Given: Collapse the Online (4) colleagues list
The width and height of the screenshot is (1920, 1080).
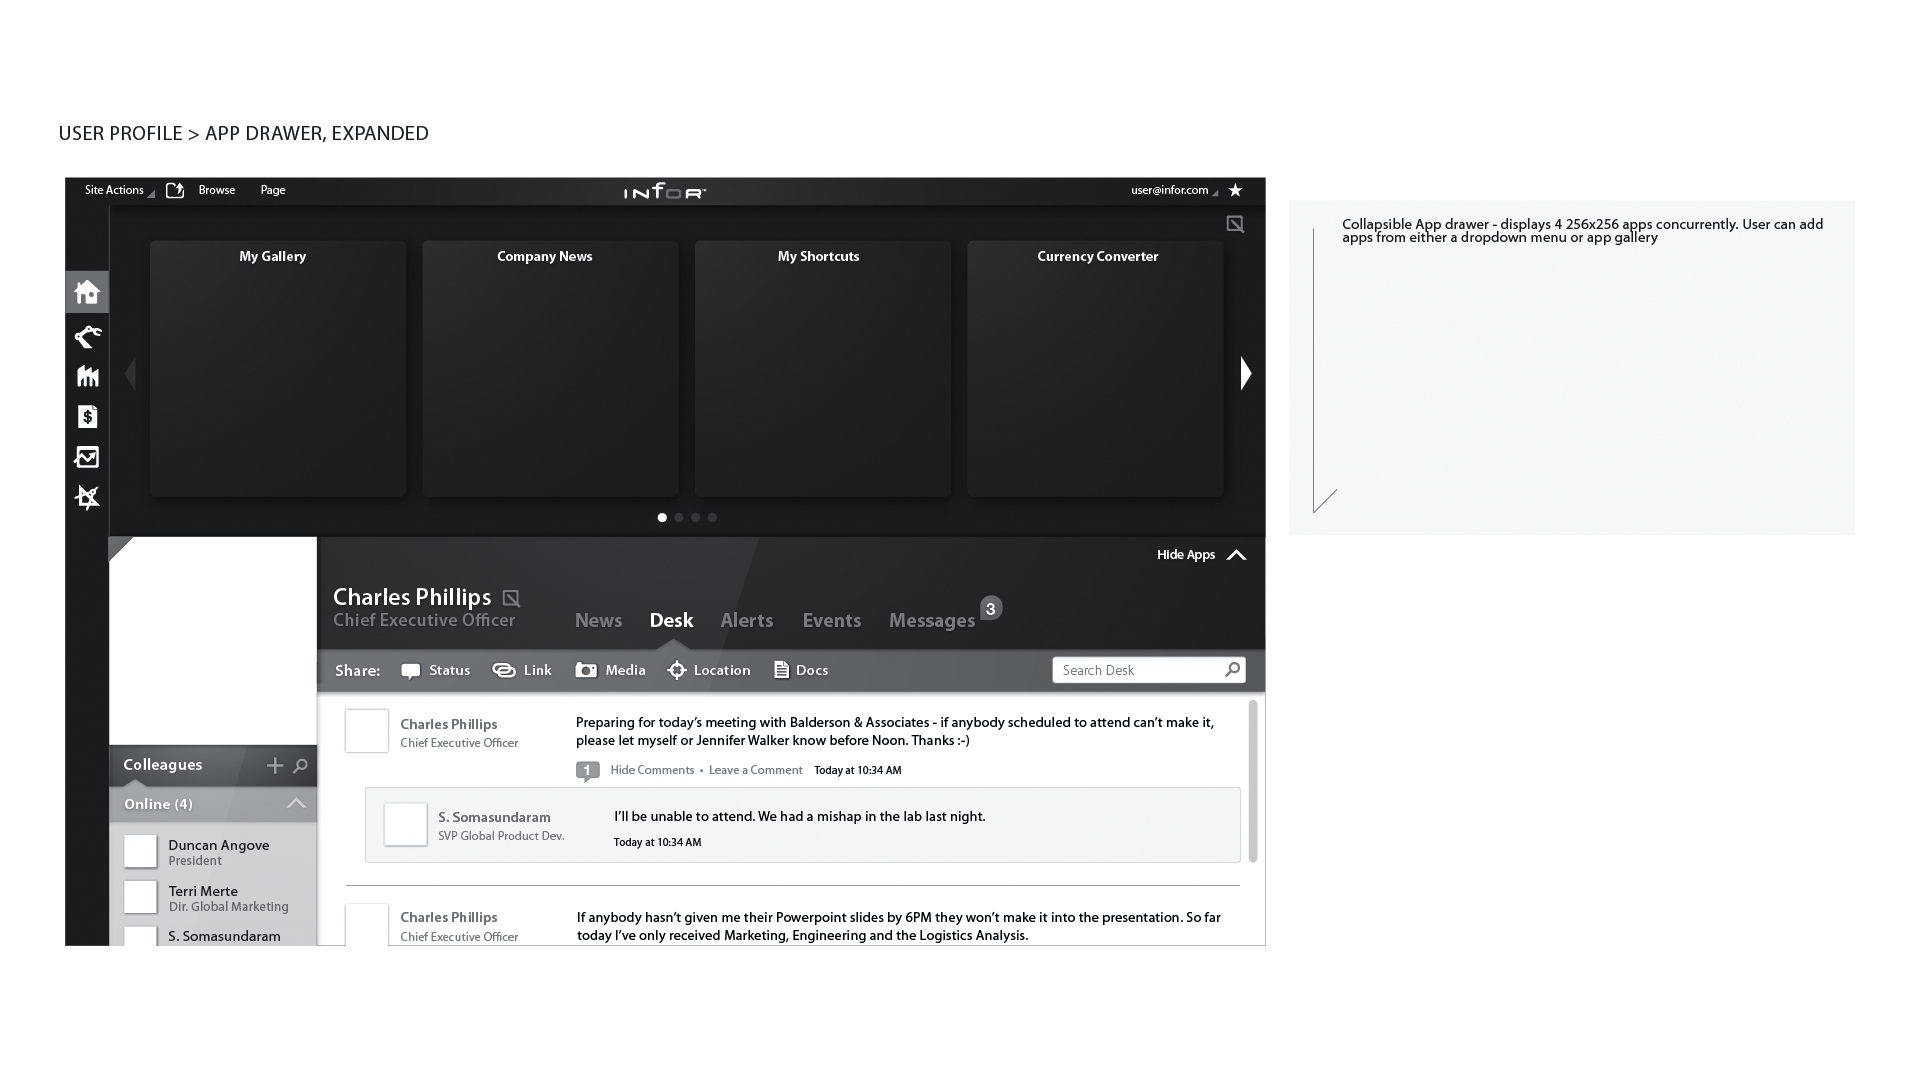Looking at the screenshot, I should [296, 804].
